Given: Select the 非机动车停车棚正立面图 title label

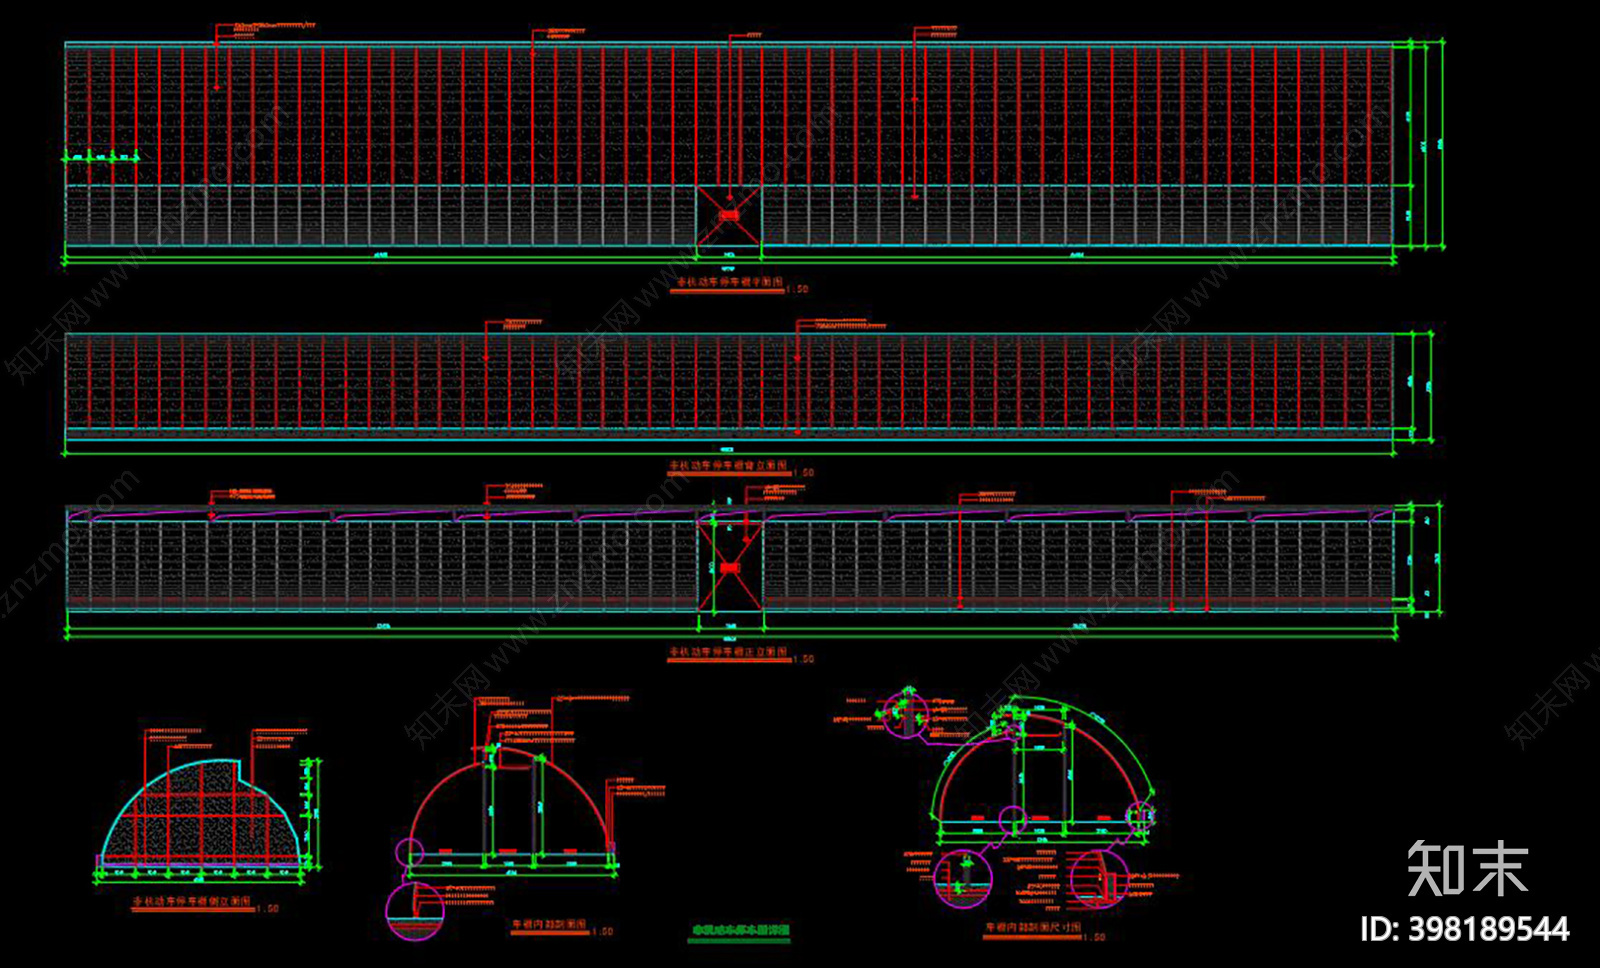Looking at the screenshot, I should point(728,652).
